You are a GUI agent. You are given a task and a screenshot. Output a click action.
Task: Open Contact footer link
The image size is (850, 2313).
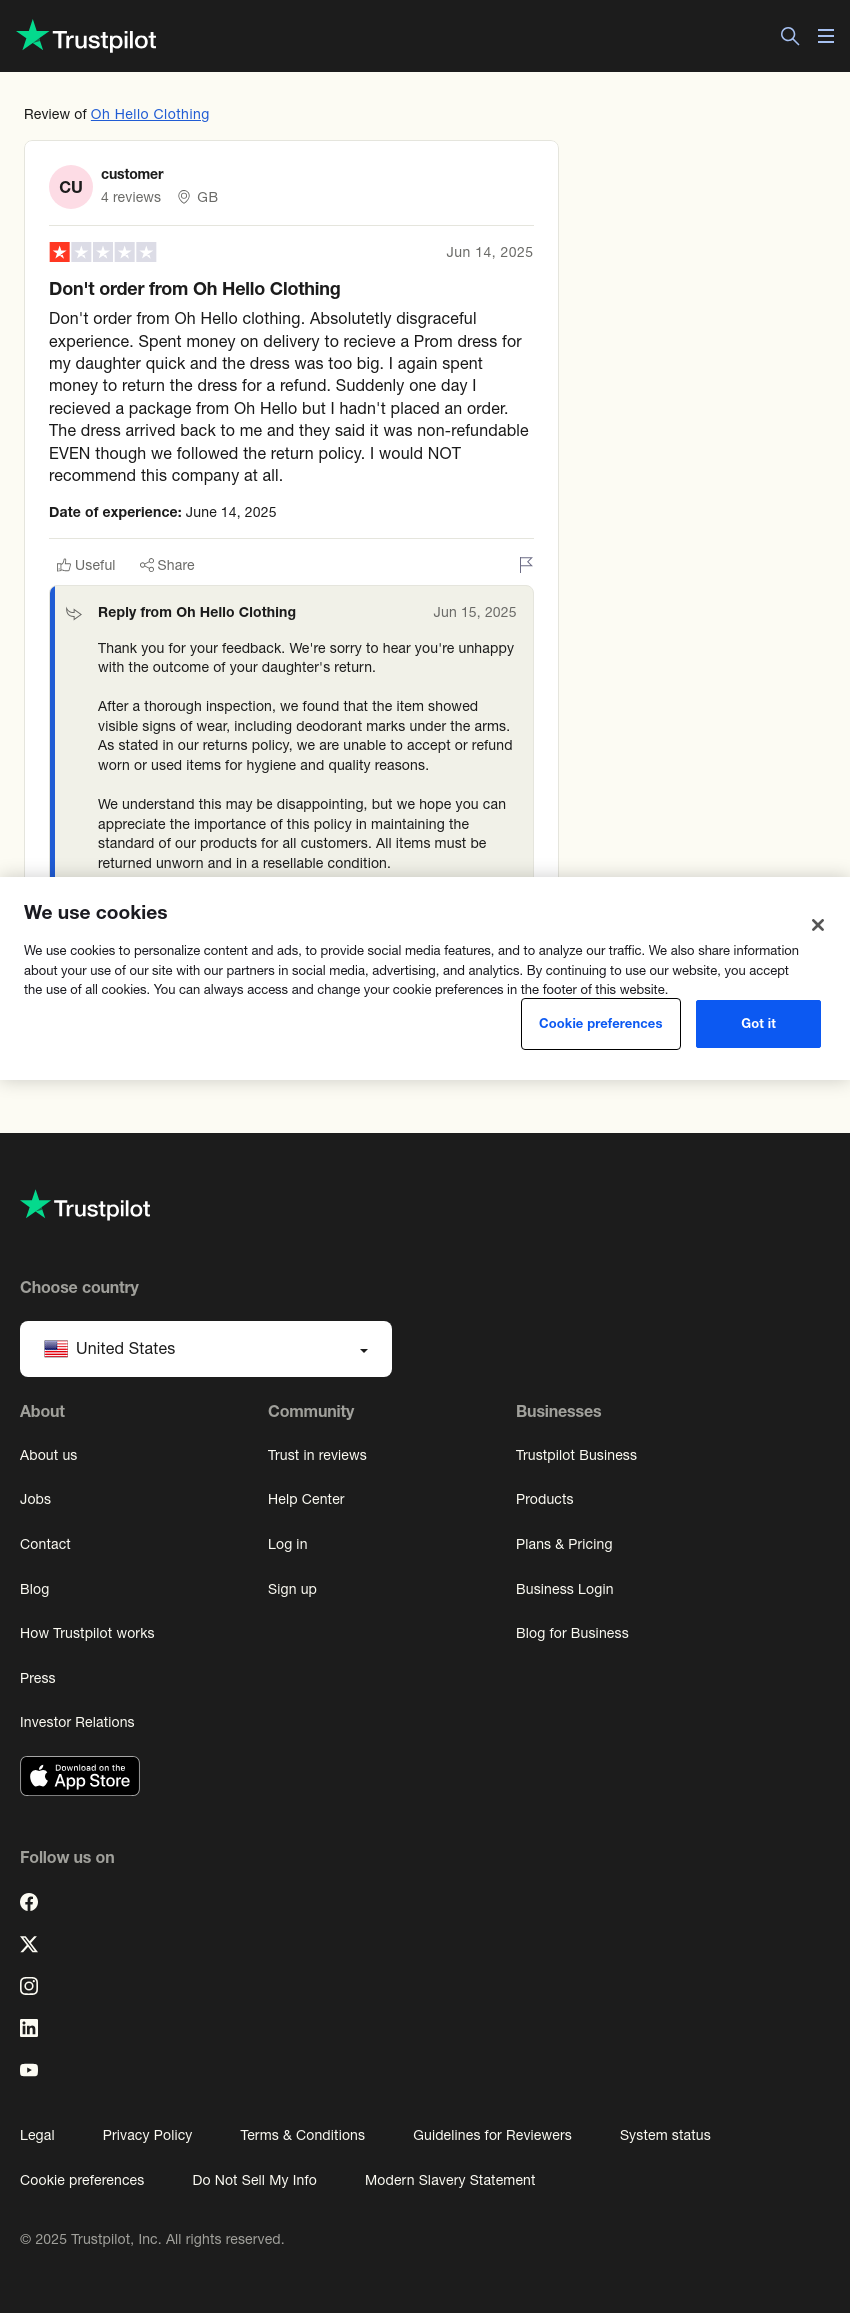[x=45, y=1544]
